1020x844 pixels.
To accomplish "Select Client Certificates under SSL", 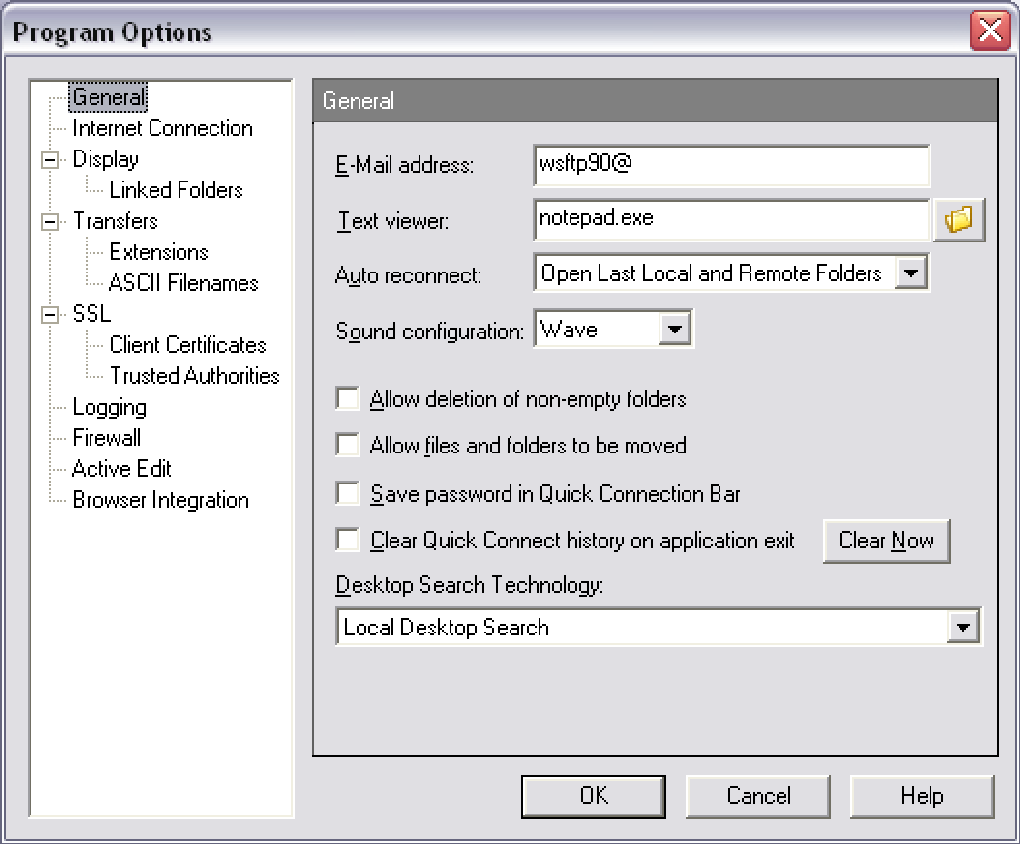I will click(188, 345).
